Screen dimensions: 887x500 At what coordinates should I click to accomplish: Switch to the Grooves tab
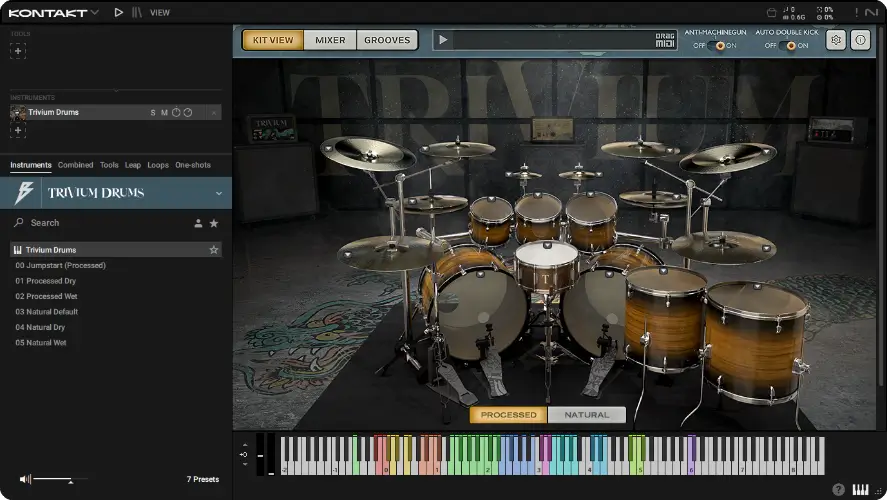pos(387,40)
